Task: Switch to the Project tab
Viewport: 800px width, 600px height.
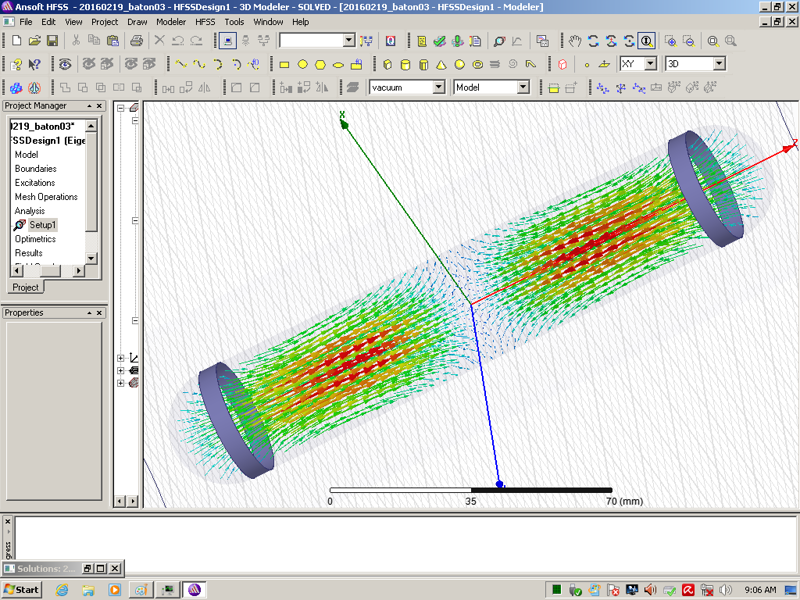Action: (25, 287)
